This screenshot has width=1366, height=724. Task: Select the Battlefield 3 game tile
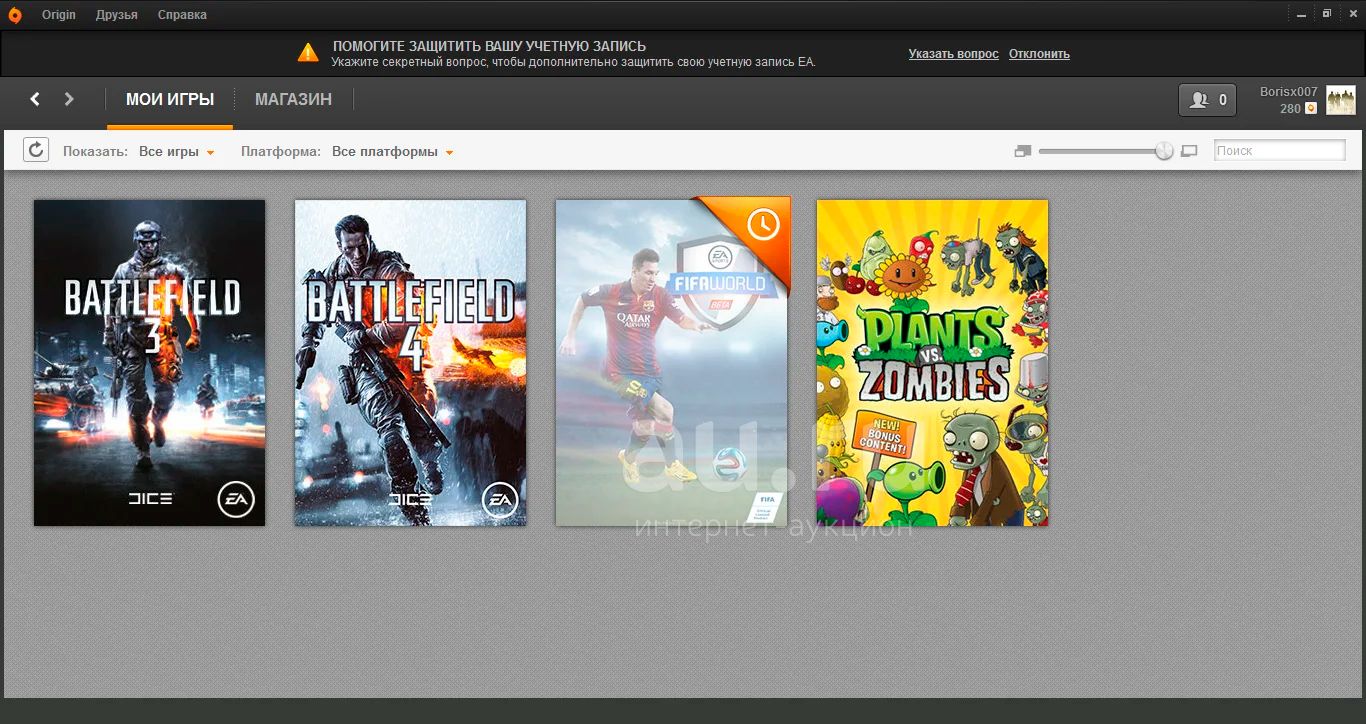click(x=150, y=363)
